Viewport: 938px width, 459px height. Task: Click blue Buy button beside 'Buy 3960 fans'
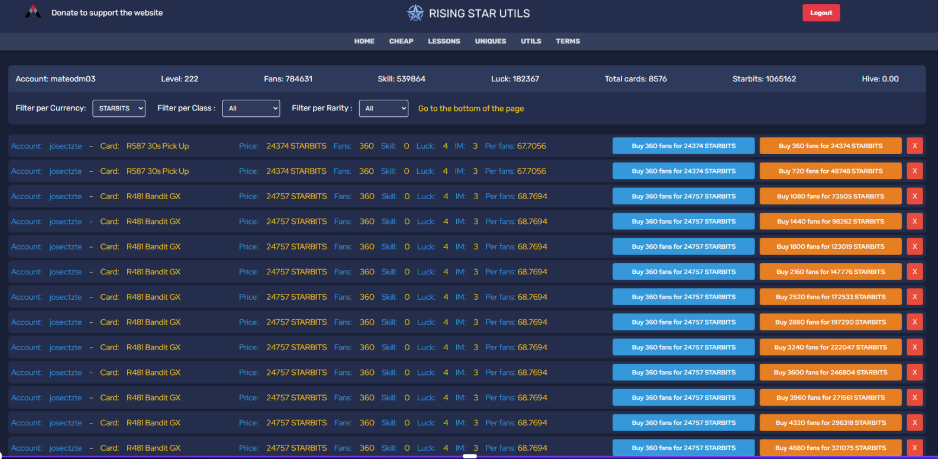click(683, 397)
